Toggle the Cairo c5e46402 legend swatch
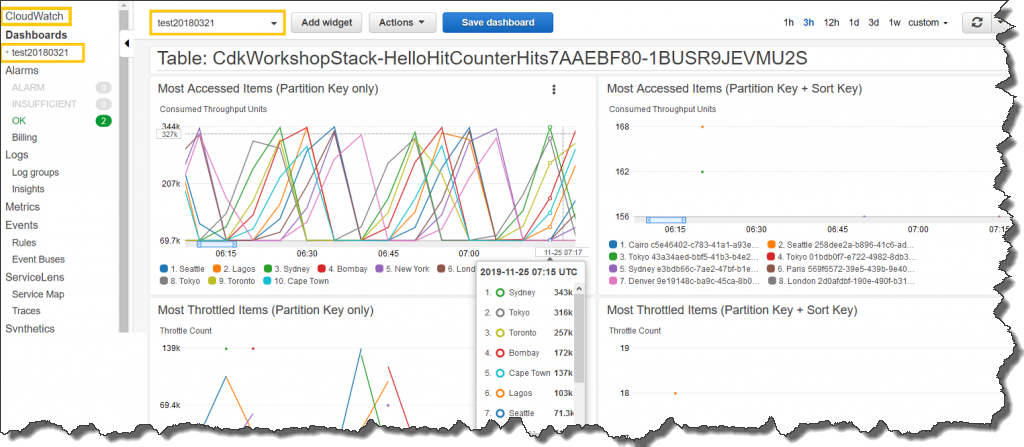Viewport: 1024px width, 447px height. pyautogui.click(x=613, y=244)
